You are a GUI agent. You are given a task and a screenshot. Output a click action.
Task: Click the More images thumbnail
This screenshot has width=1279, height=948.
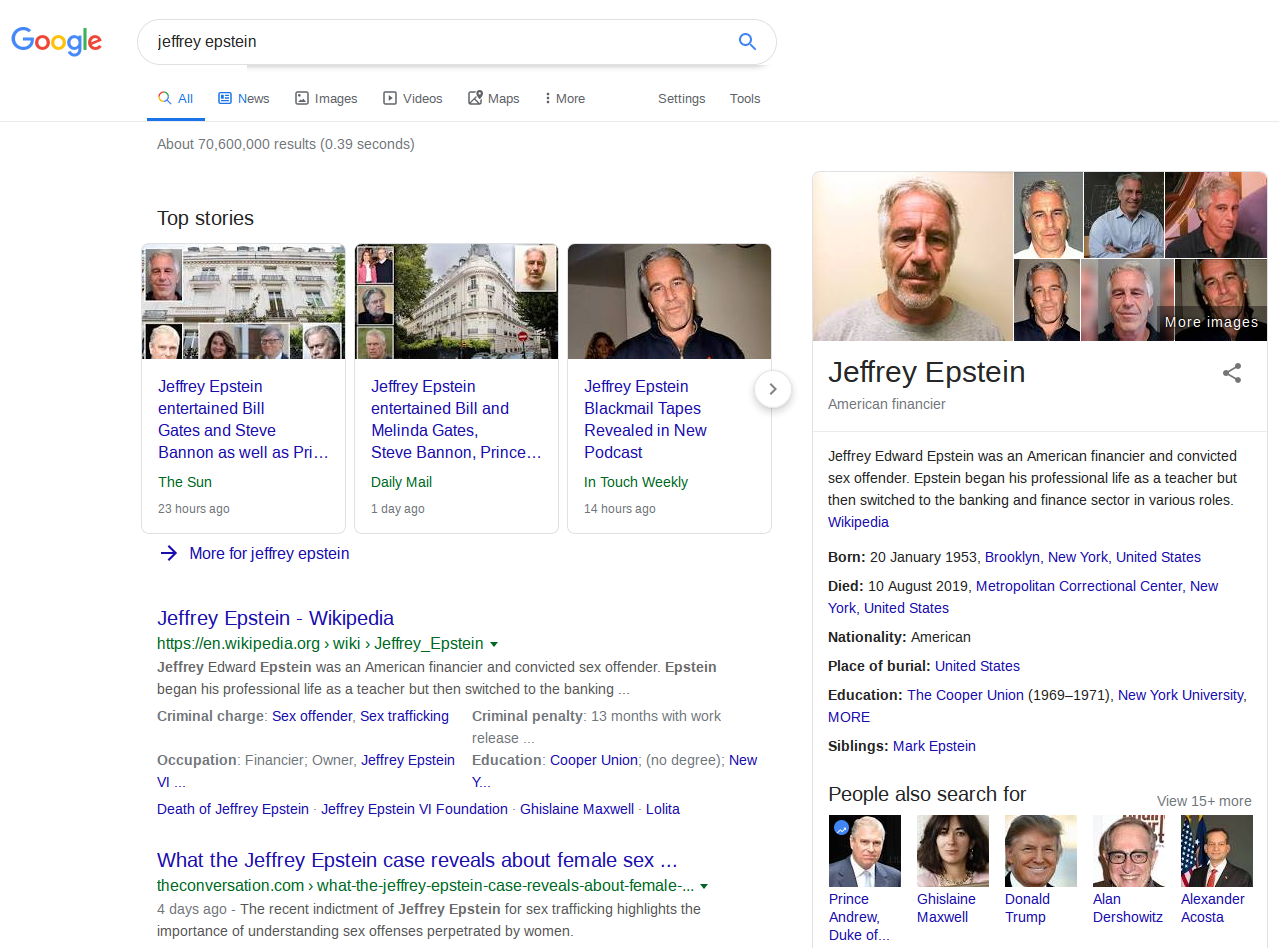1212,321
